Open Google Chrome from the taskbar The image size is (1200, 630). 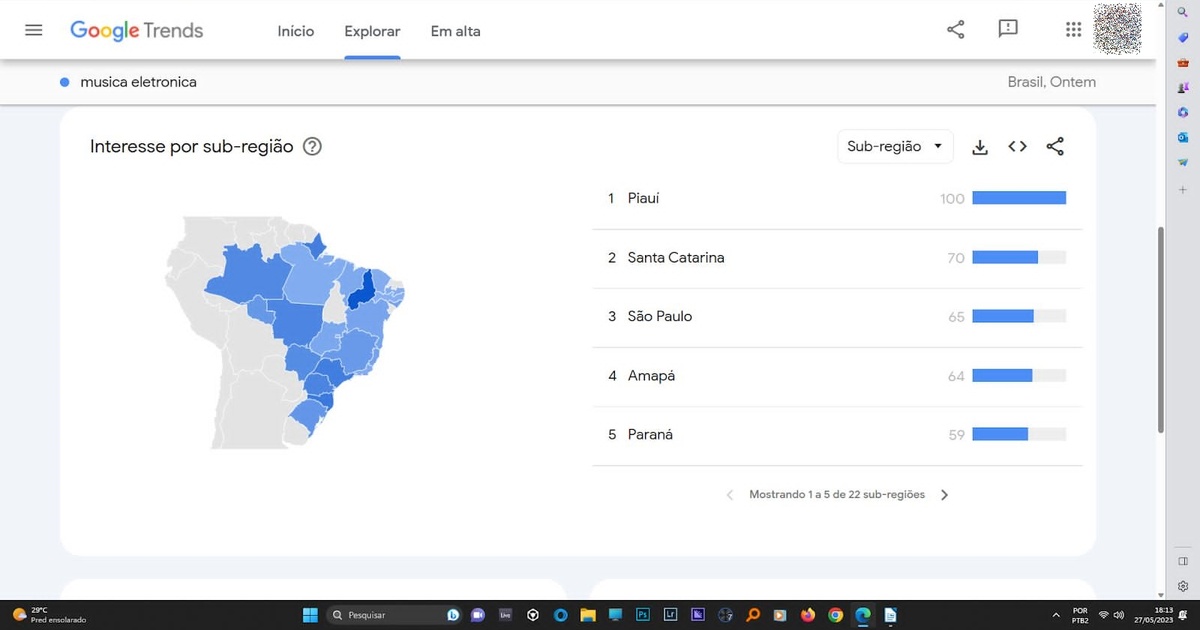tap(835, 615)
